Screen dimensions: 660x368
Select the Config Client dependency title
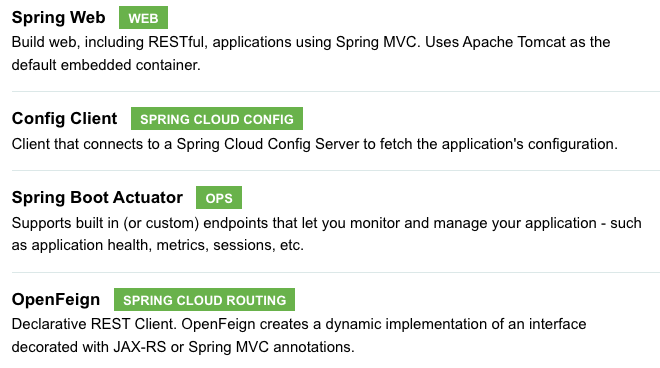(64, 118)
